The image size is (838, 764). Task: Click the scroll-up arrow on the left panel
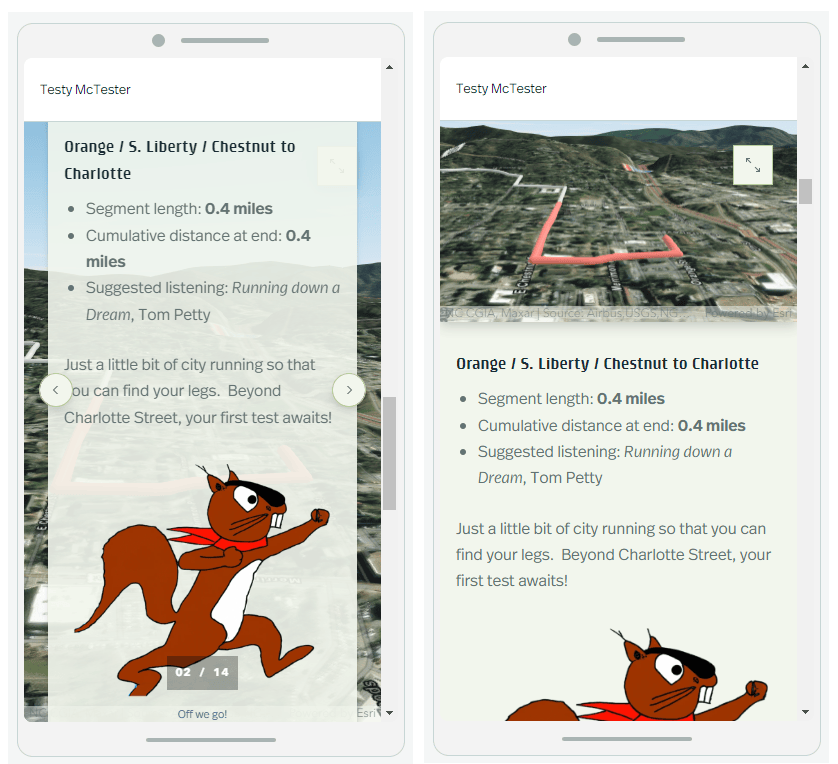coord(389,66)
